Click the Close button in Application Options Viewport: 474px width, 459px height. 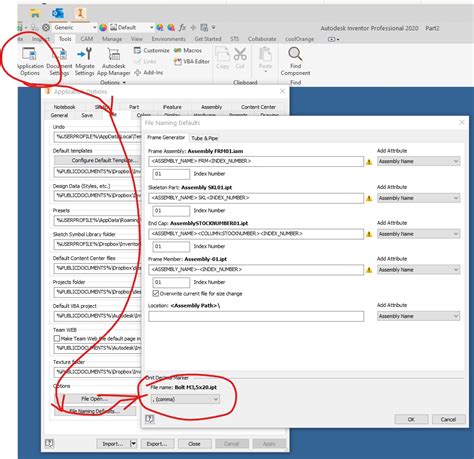[x=194, y=444]
